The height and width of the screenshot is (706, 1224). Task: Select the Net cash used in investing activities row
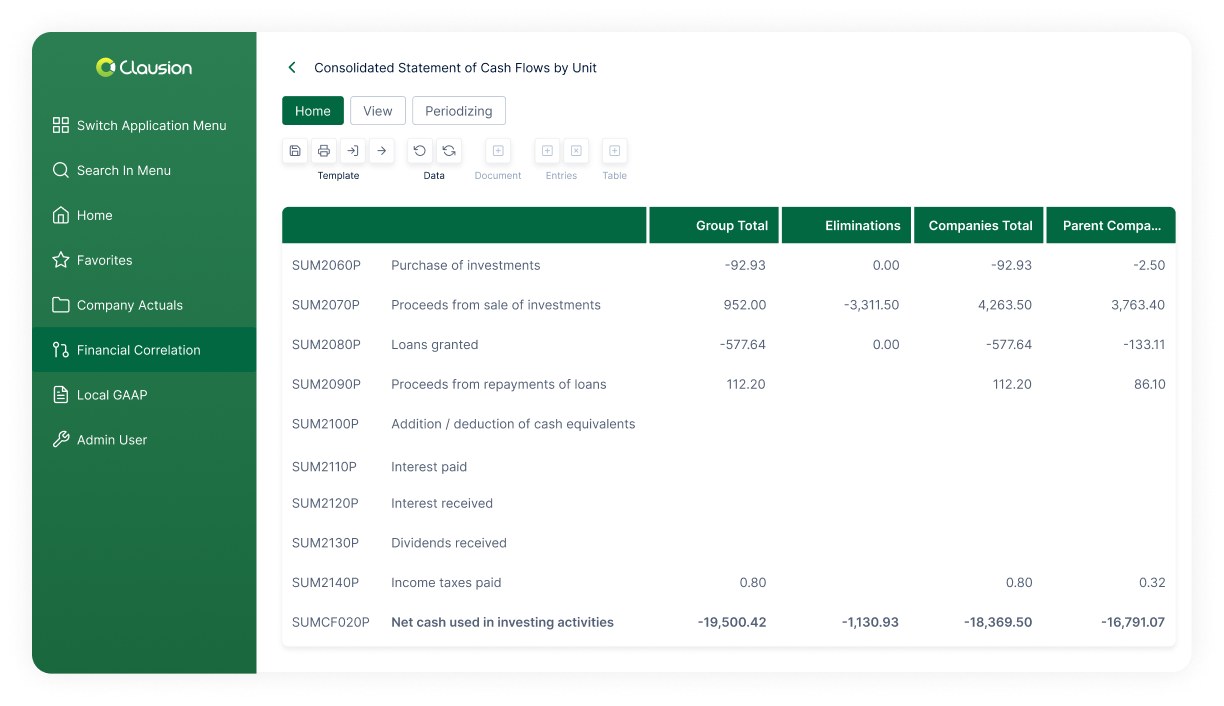click(x=502, y=622)
